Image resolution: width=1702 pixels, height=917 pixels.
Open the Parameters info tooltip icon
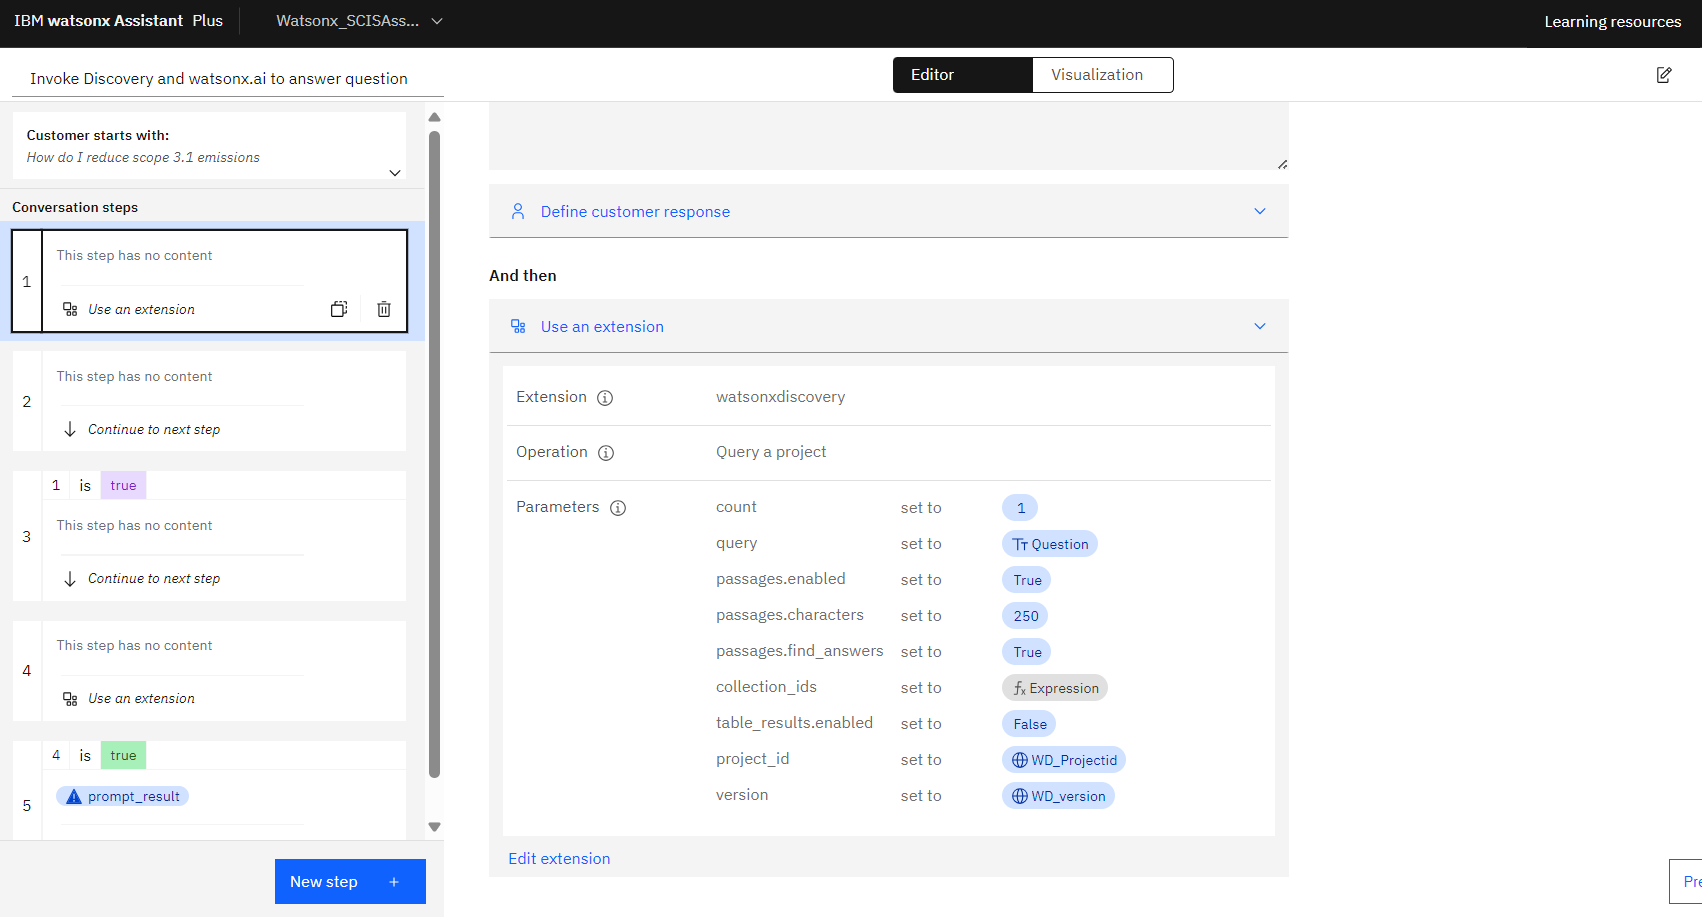tap(618, 508)
